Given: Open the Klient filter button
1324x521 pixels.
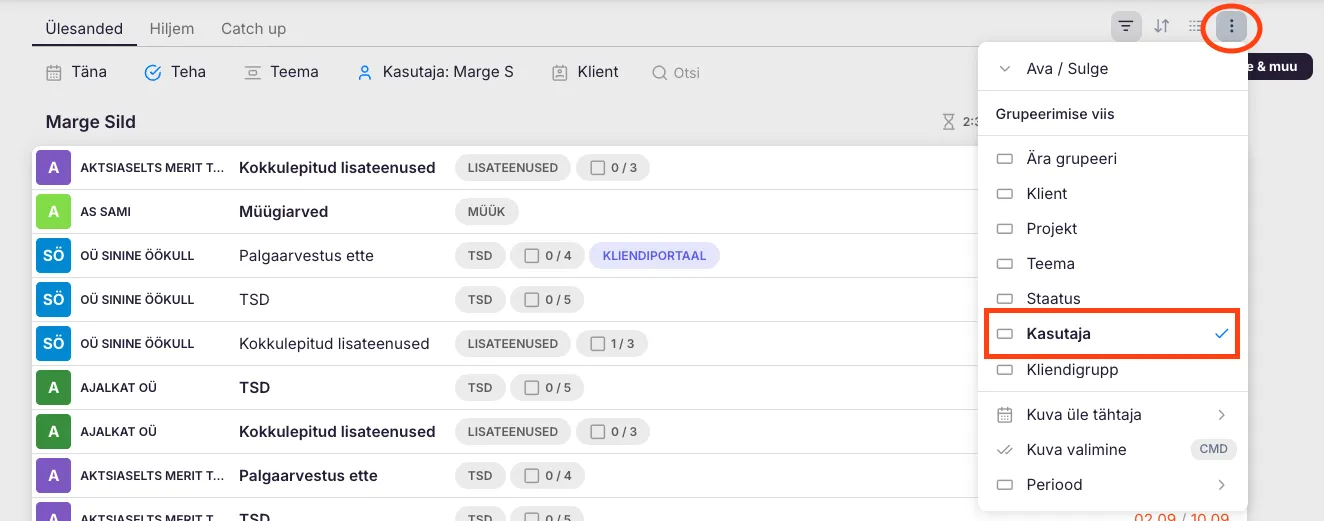Looking at the screenshot, I should (585, 72).
